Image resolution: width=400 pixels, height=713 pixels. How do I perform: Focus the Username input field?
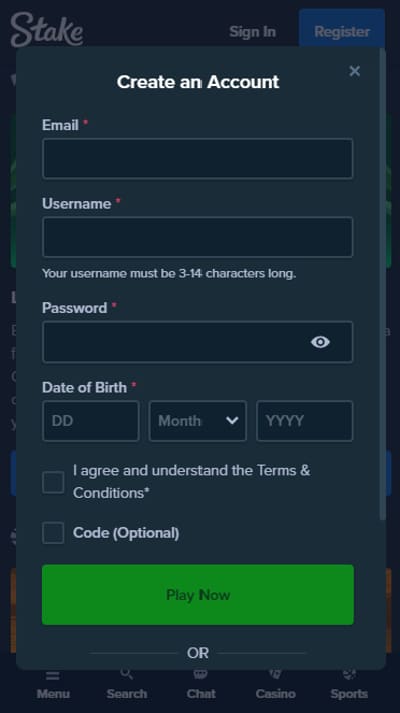[198, 237]
